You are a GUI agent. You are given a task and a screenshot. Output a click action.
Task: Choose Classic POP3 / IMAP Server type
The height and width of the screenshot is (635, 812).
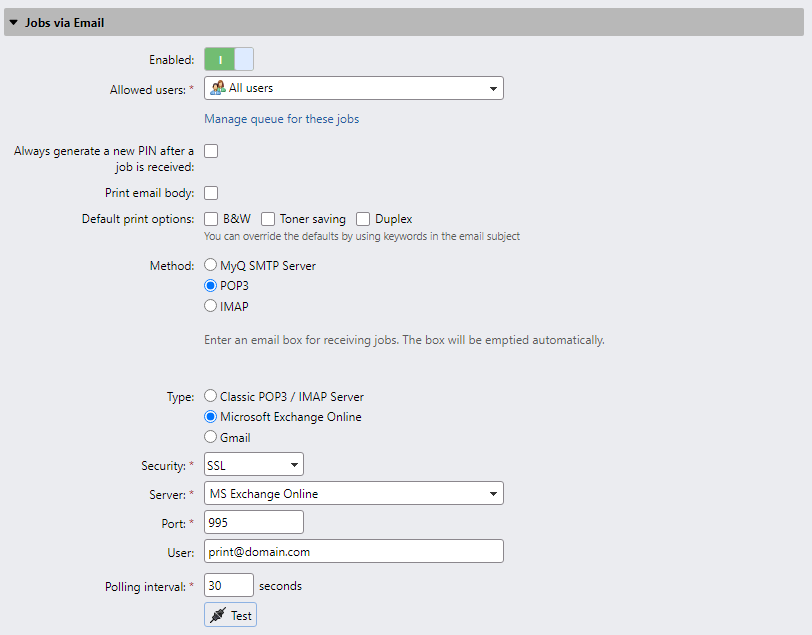tap(210, 396)
